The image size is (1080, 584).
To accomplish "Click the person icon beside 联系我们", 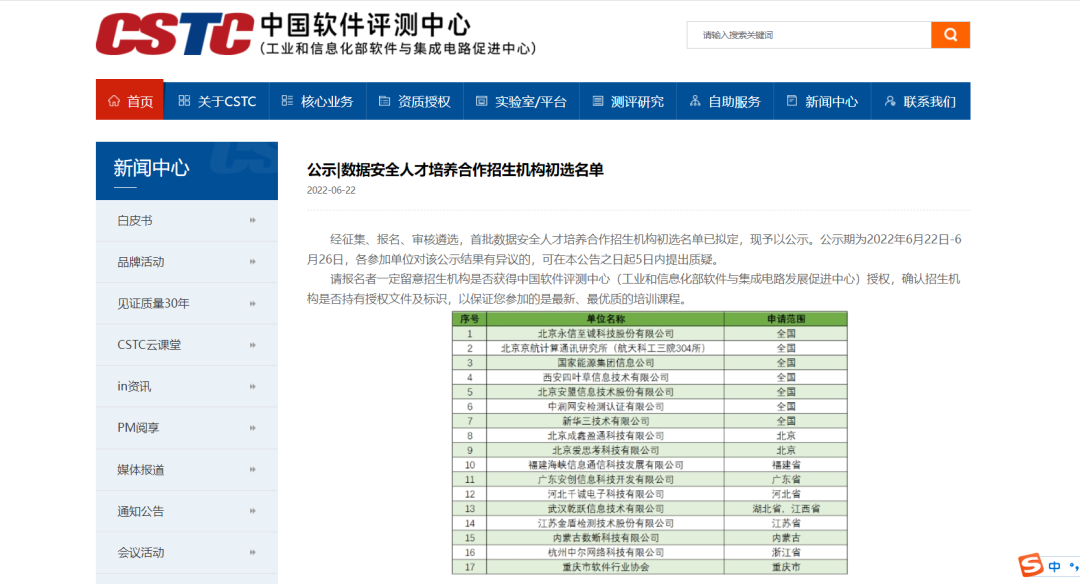I will [890, 100].
